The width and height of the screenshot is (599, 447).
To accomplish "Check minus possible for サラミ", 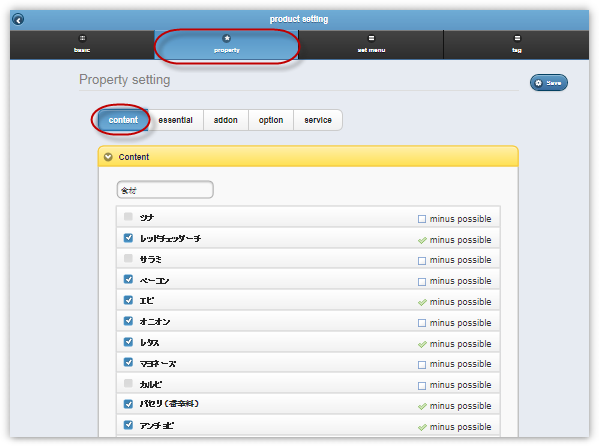I will pos(422,261).
